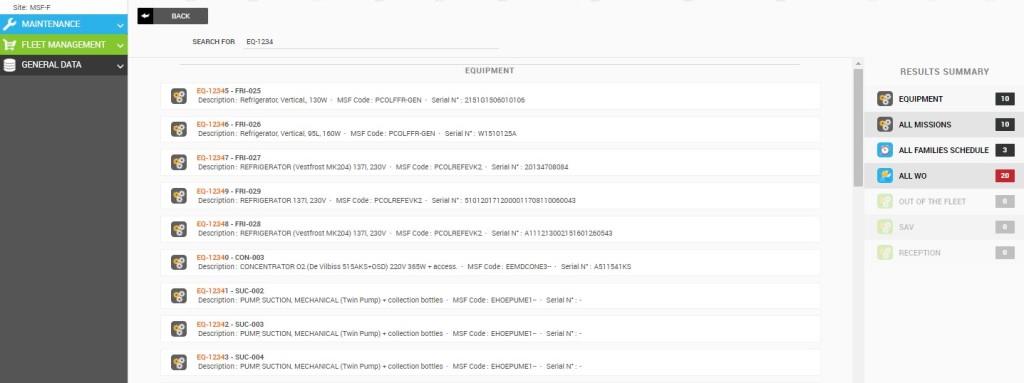
Task: Click the equipment icon for EQ-12348 FRI-028
Action: coord(179,229)
